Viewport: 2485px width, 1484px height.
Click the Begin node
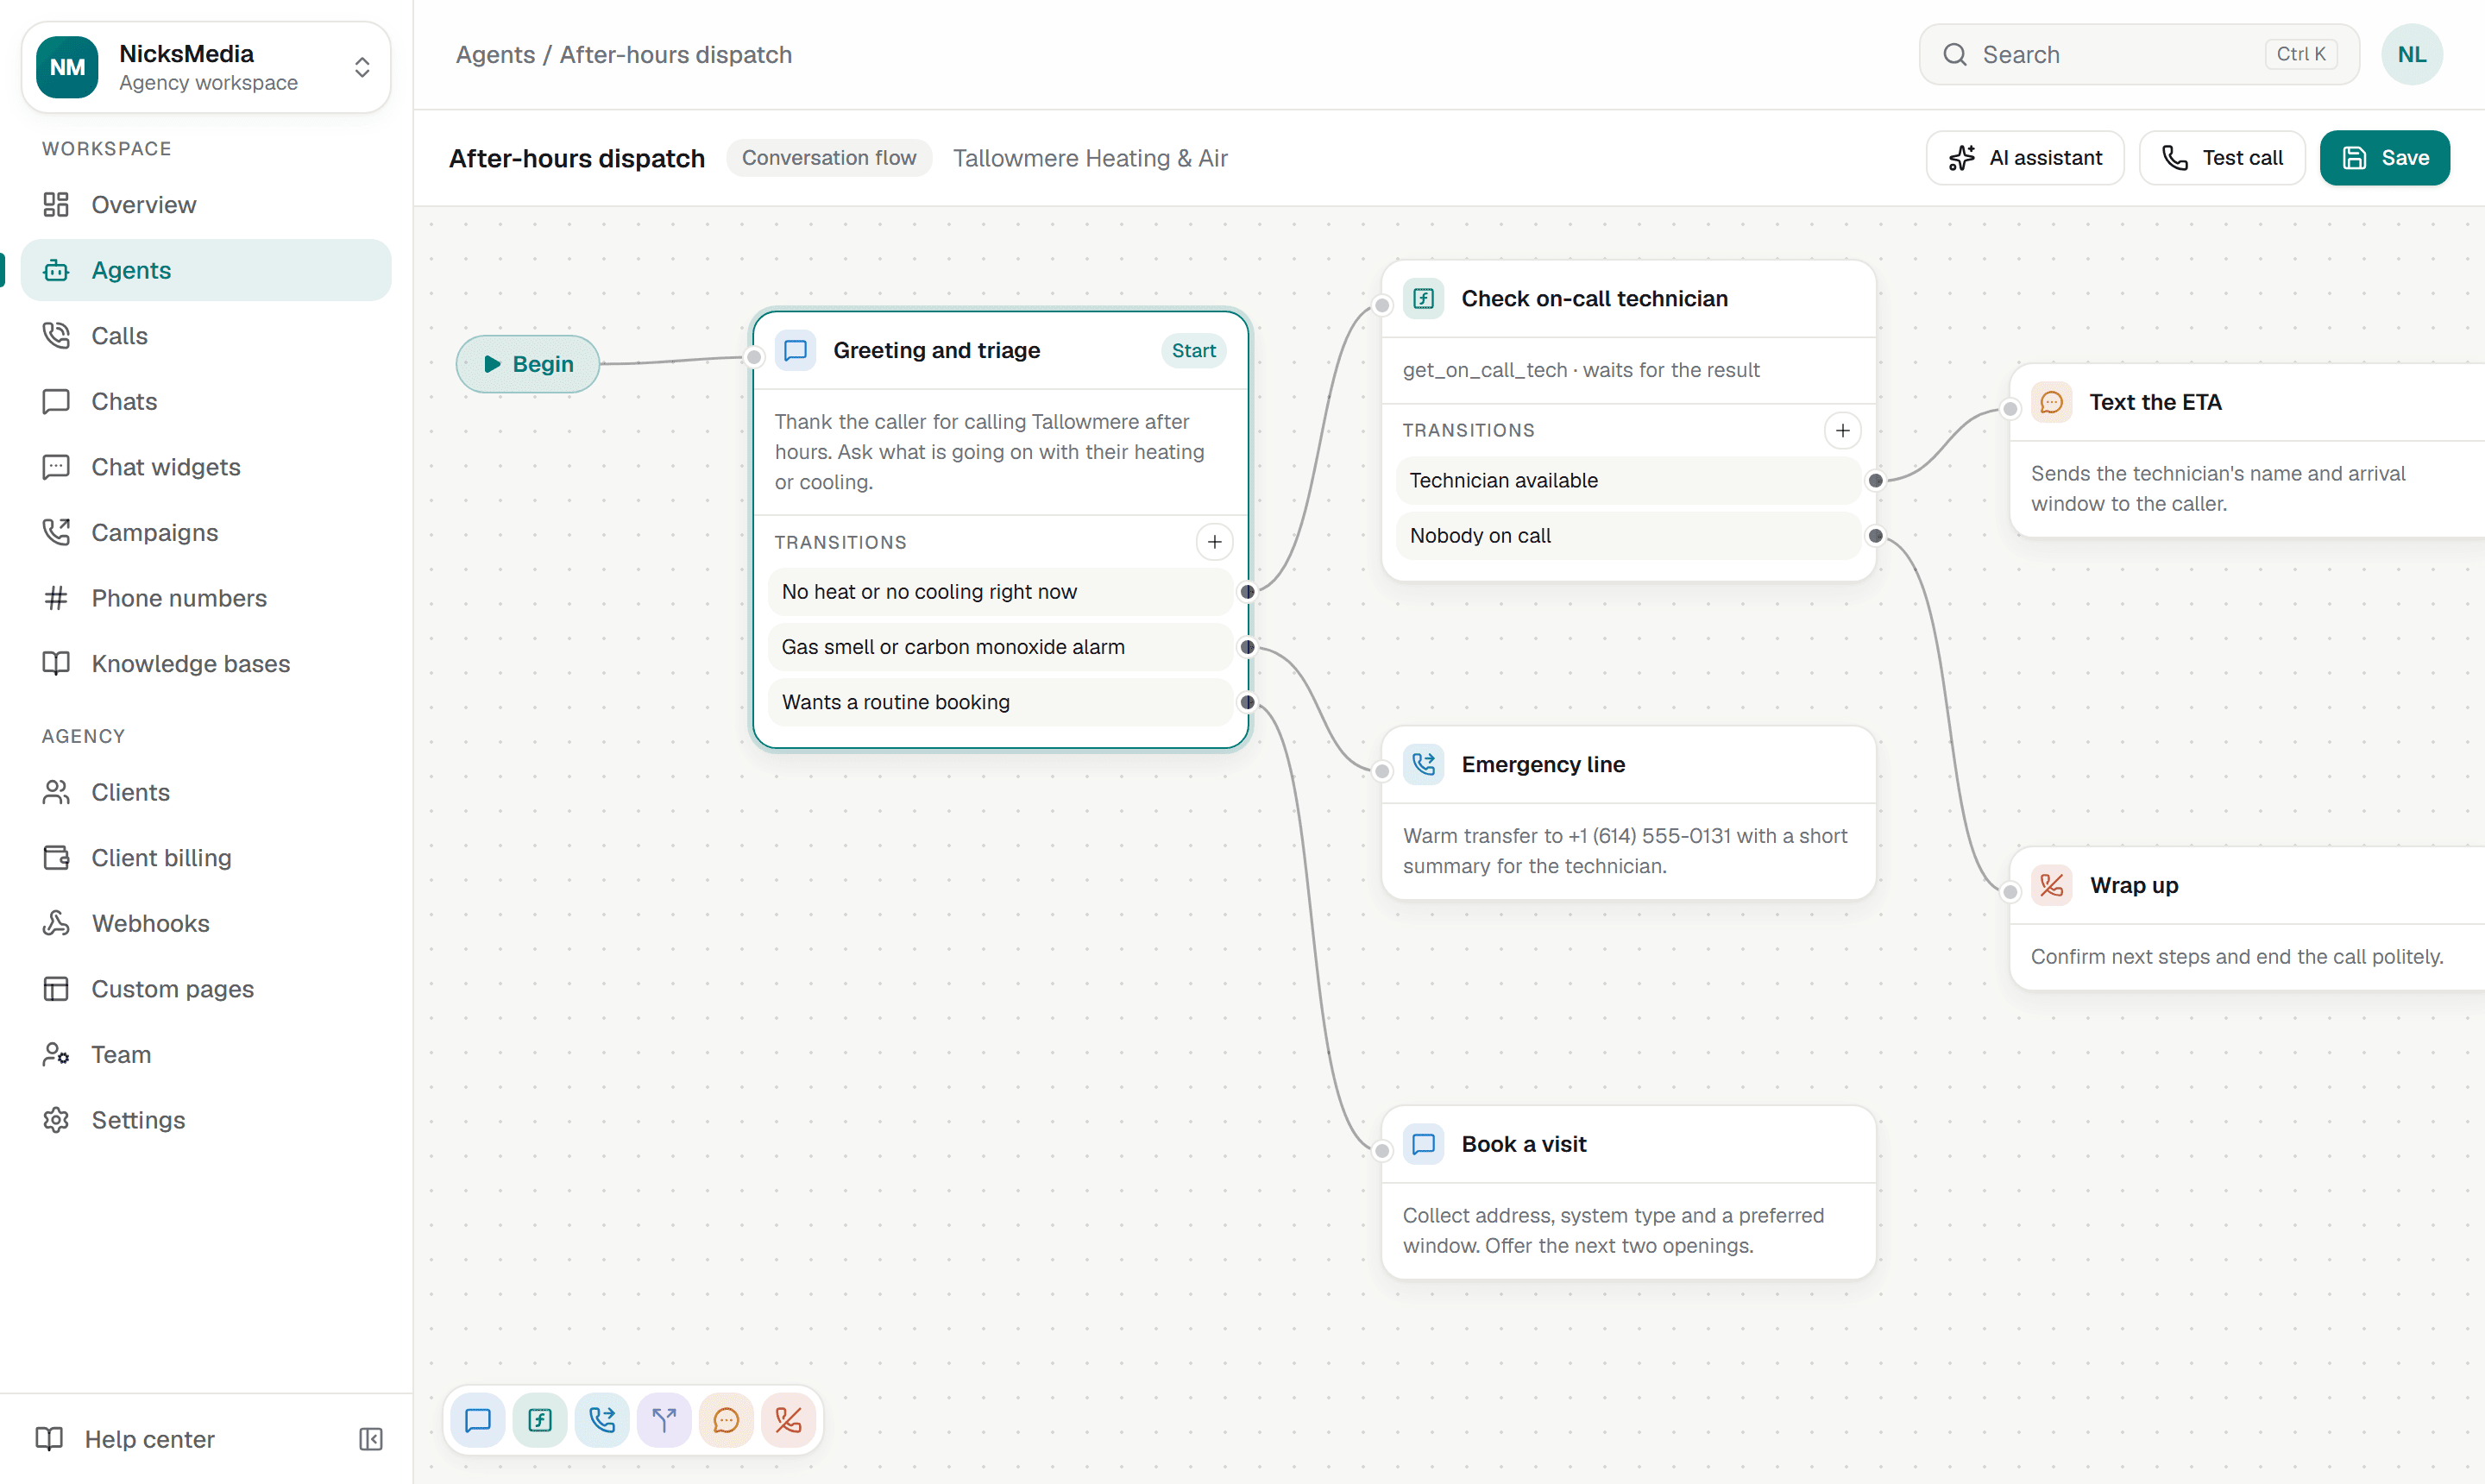tap(528, 364)
